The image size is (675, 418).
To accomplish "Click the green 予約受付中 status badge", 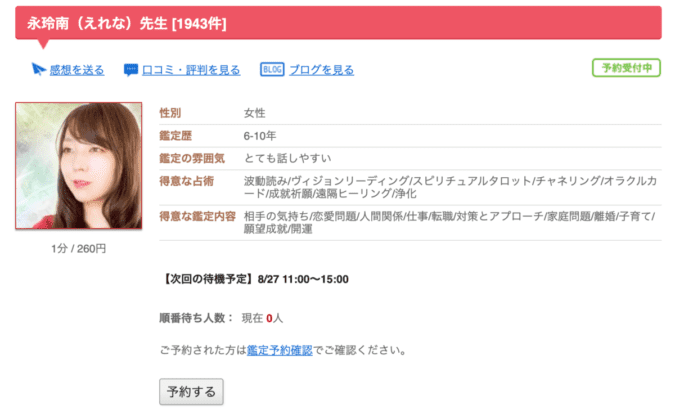I will pos(626,68).
